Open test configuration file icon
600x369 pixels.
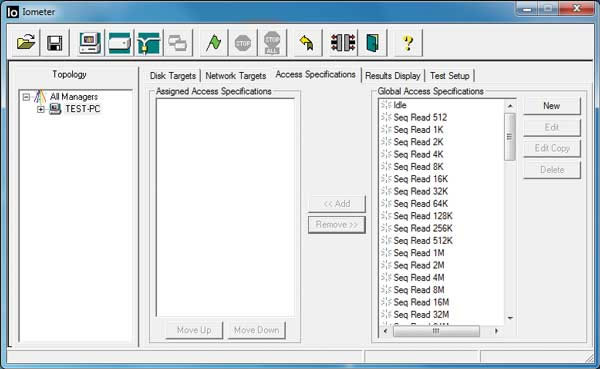coord(26,42)
